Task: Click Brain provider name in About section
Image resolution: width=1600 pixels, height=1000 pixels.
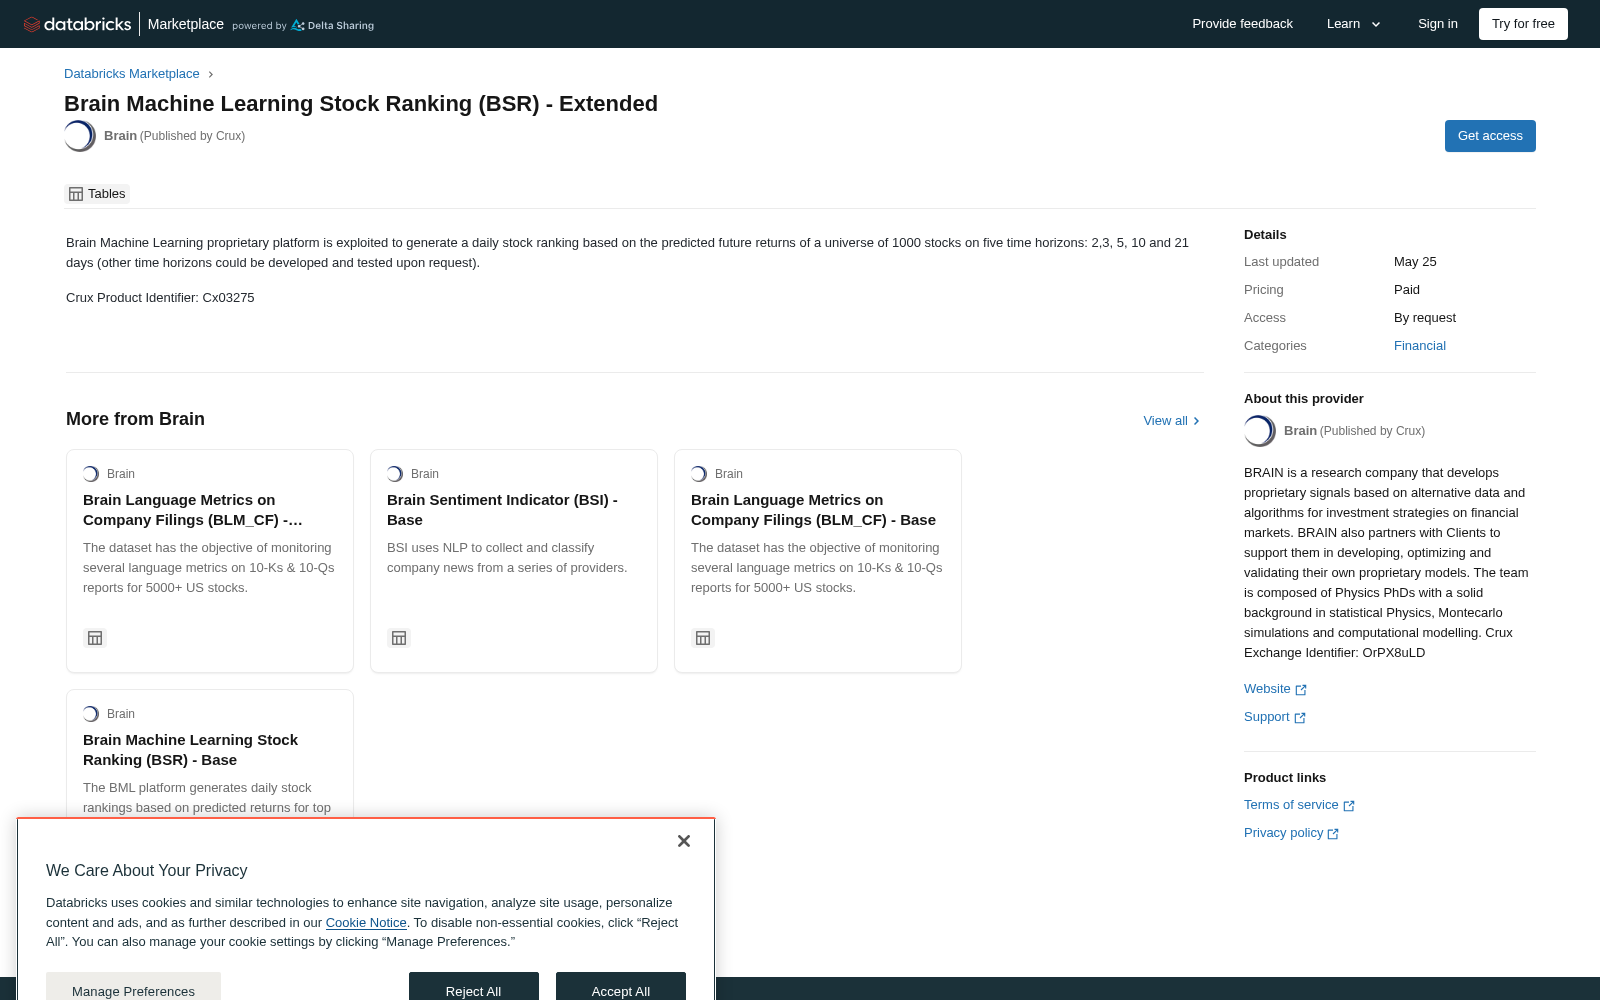Action: tap(1300, 431)
